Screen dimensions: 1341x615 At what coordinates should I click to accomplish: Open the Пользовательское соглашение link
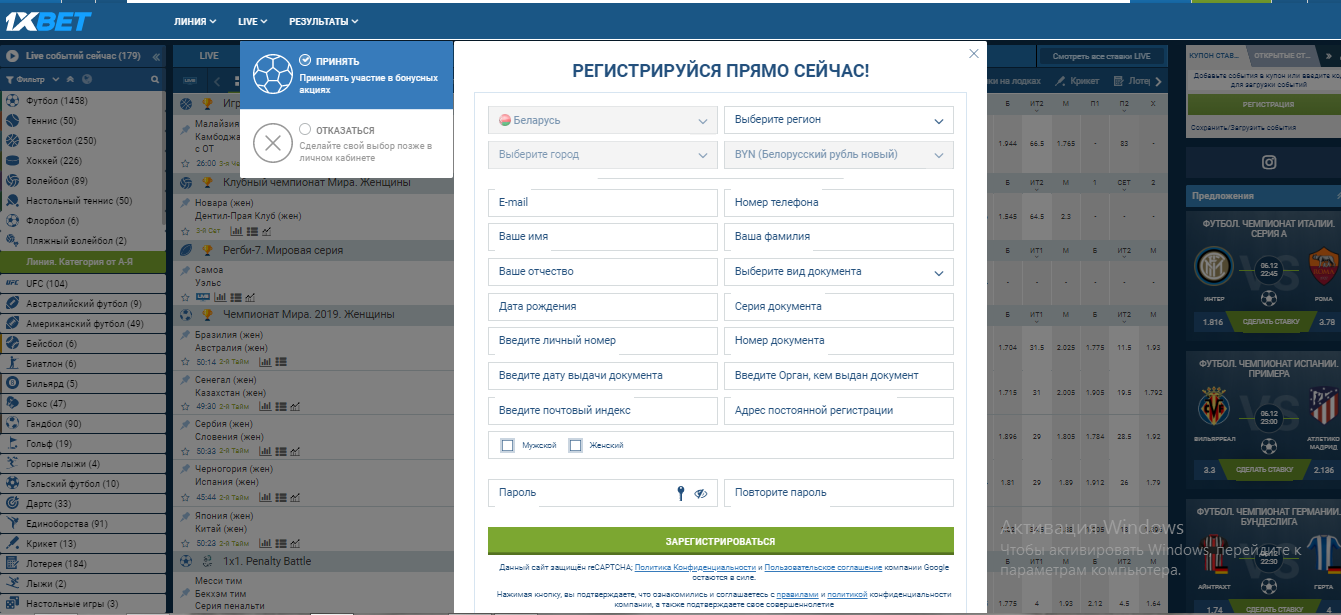(x=824, y=567)
